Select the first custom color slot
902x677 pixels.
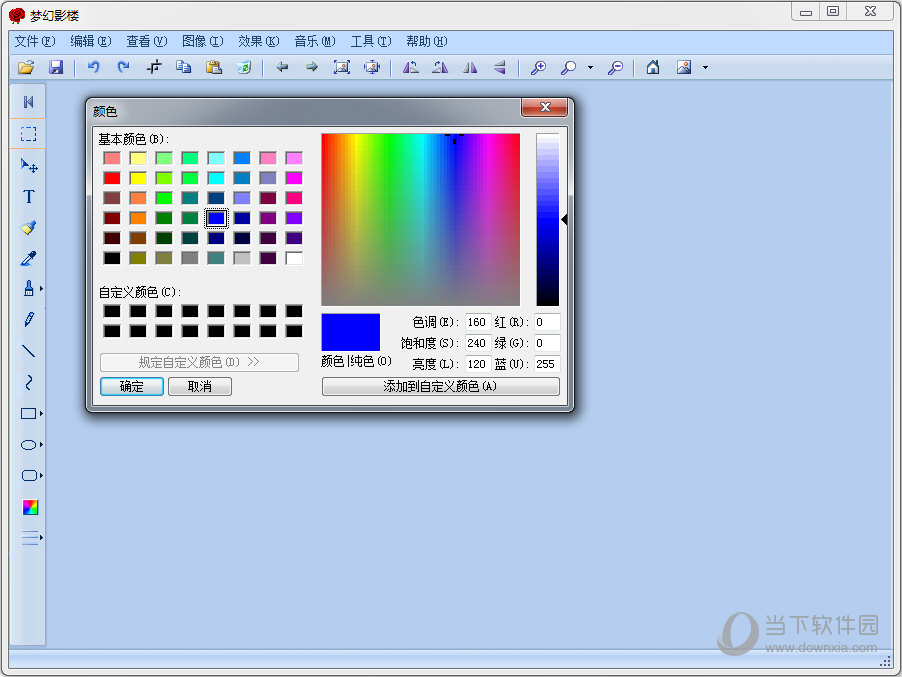coord(112,311)
